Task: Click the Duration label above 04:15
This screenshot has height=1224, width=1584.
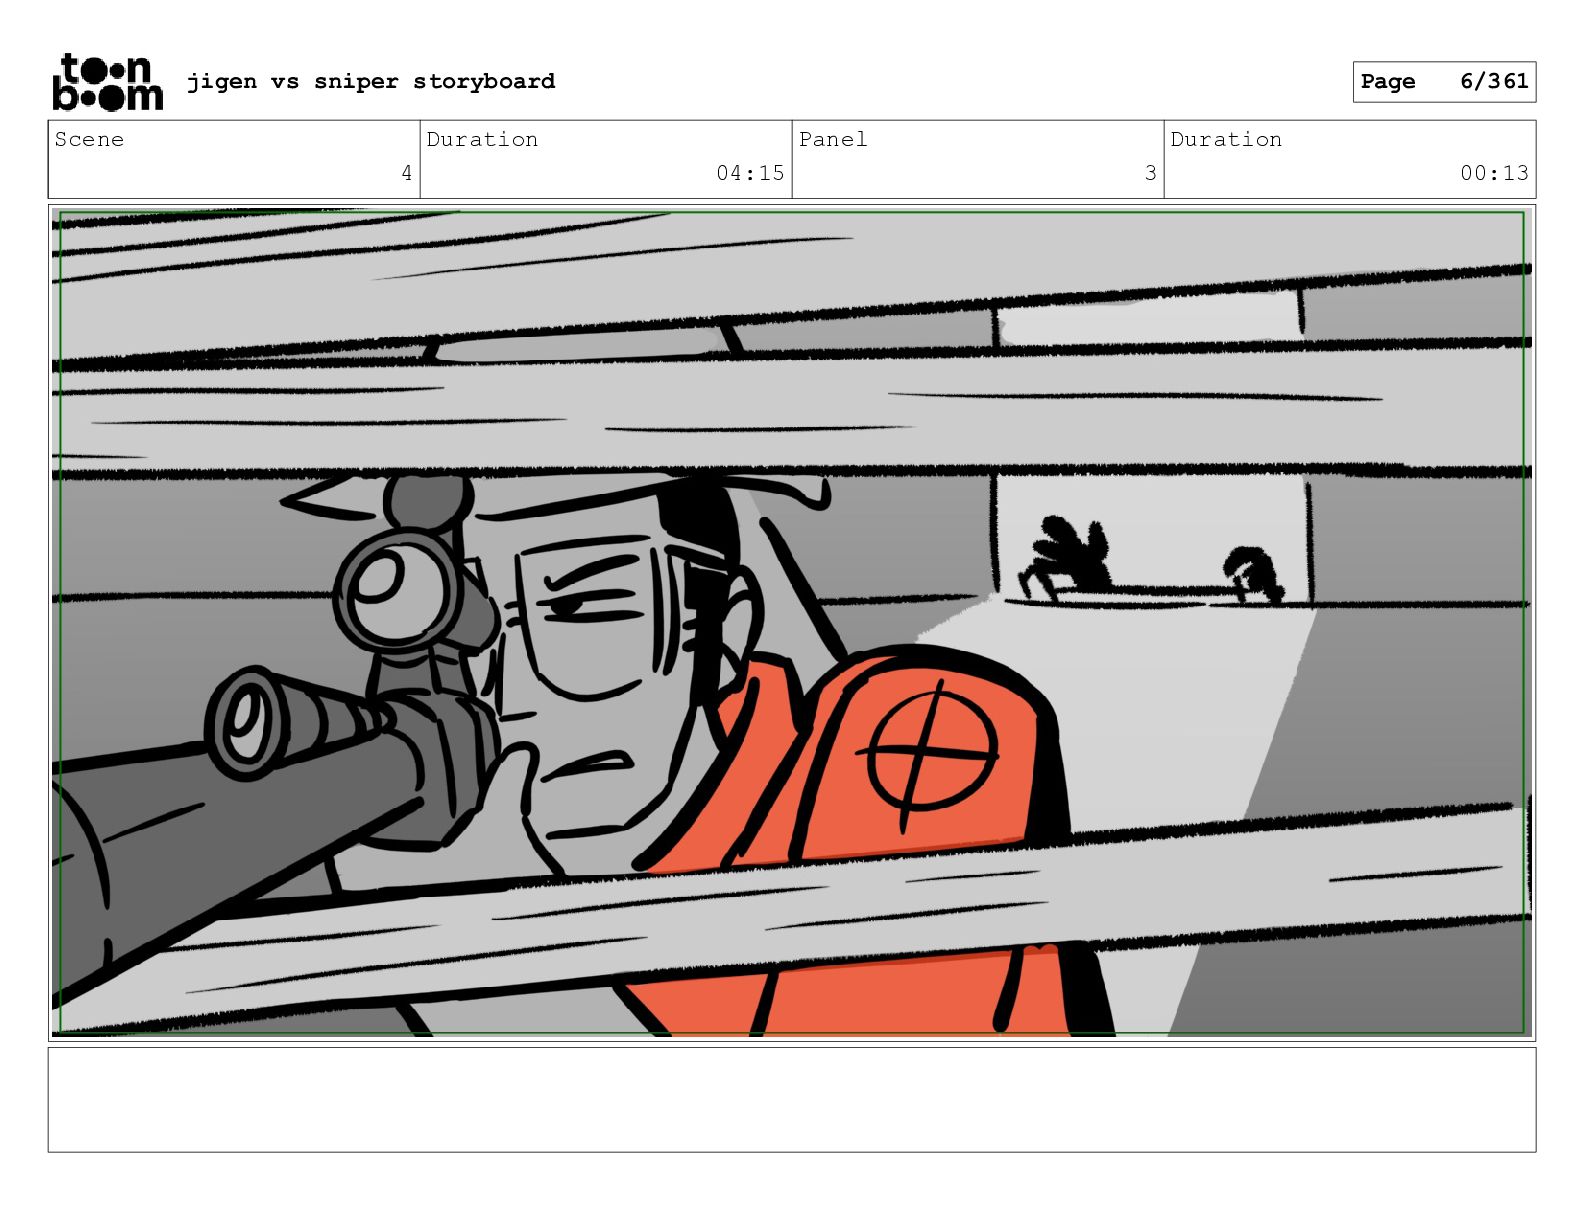Action: [x=482, y=139]
